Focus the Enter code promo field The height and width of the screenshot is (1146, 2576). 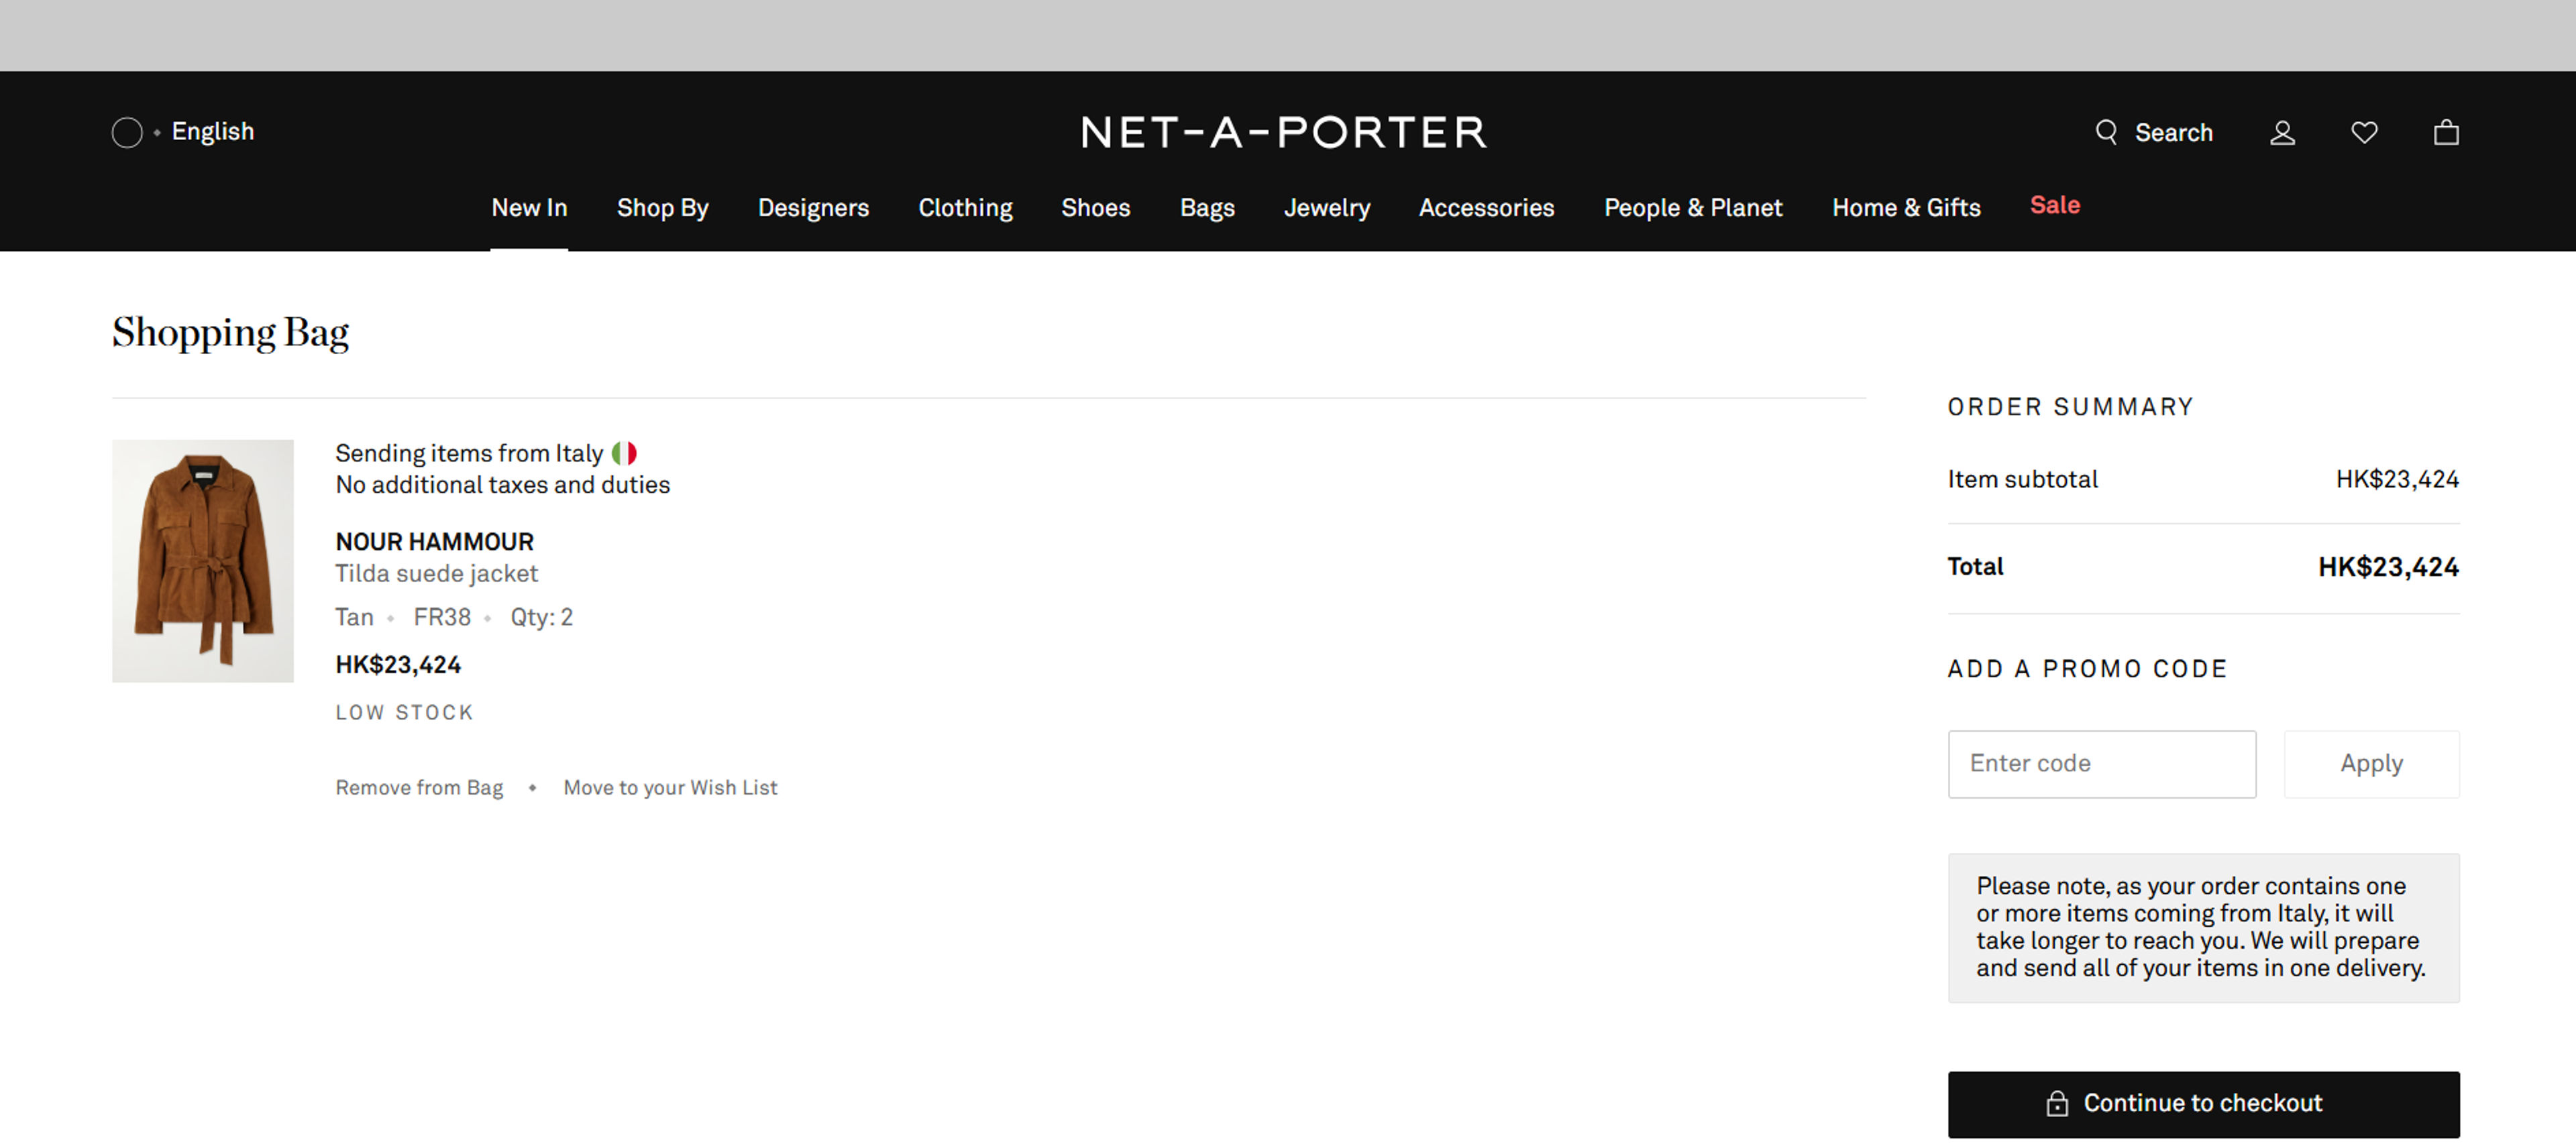pos(2101,764)
